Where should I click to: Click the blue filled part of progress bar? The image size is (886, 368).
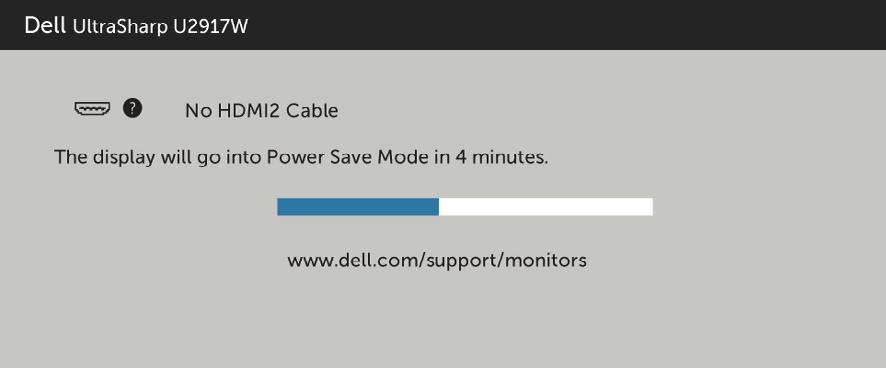358,207
